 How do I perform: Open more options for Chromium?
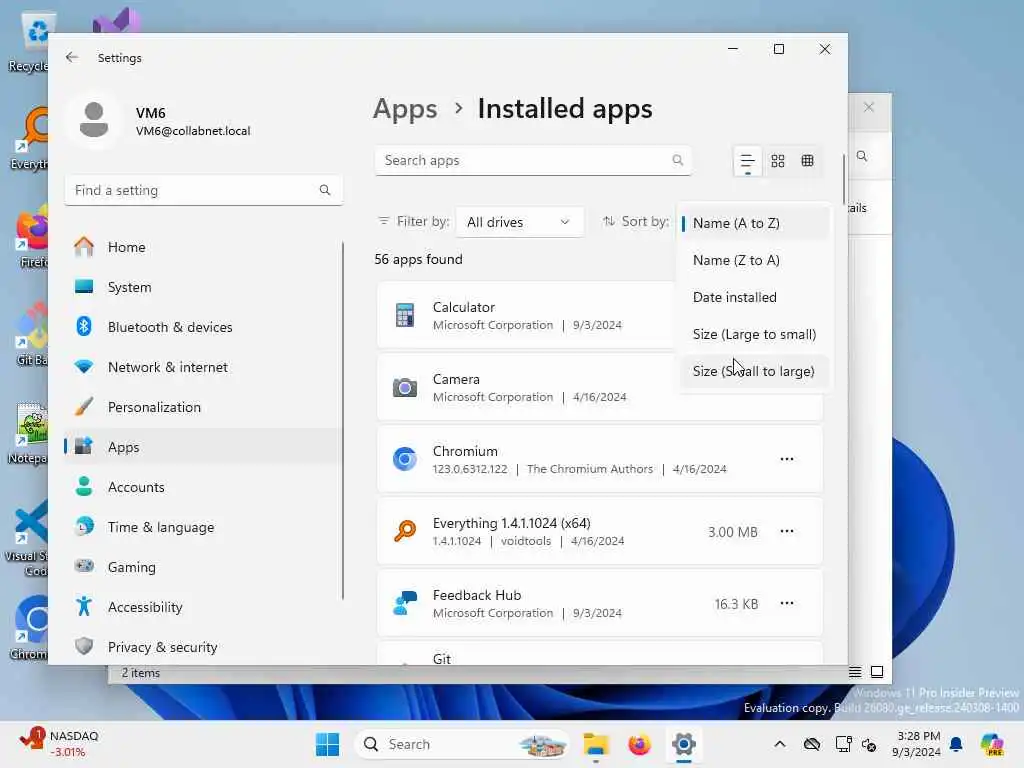pos(787,459)
